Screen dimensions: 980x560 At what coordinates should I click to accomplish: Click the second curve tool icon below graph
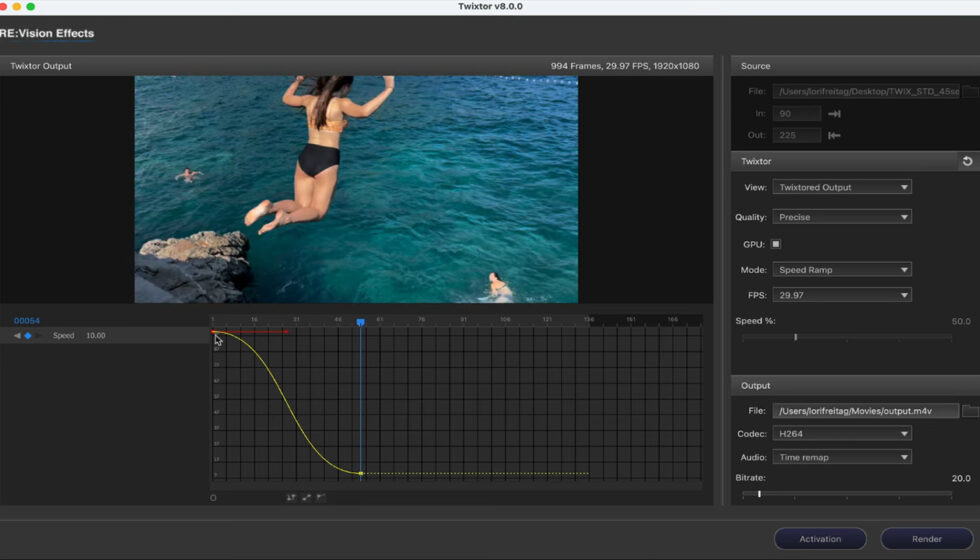[x=306, y=497]
